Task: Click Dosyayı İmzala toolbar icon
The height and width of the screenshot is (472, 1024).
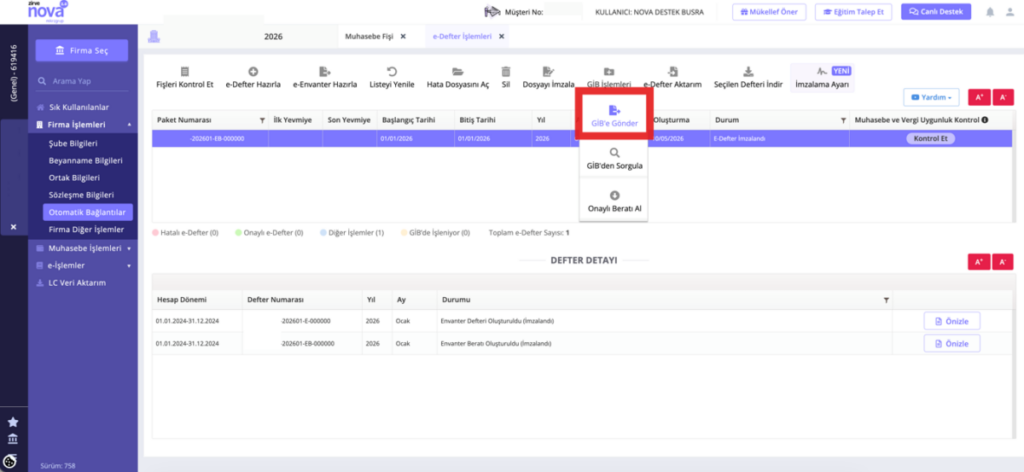Action: 548,72
